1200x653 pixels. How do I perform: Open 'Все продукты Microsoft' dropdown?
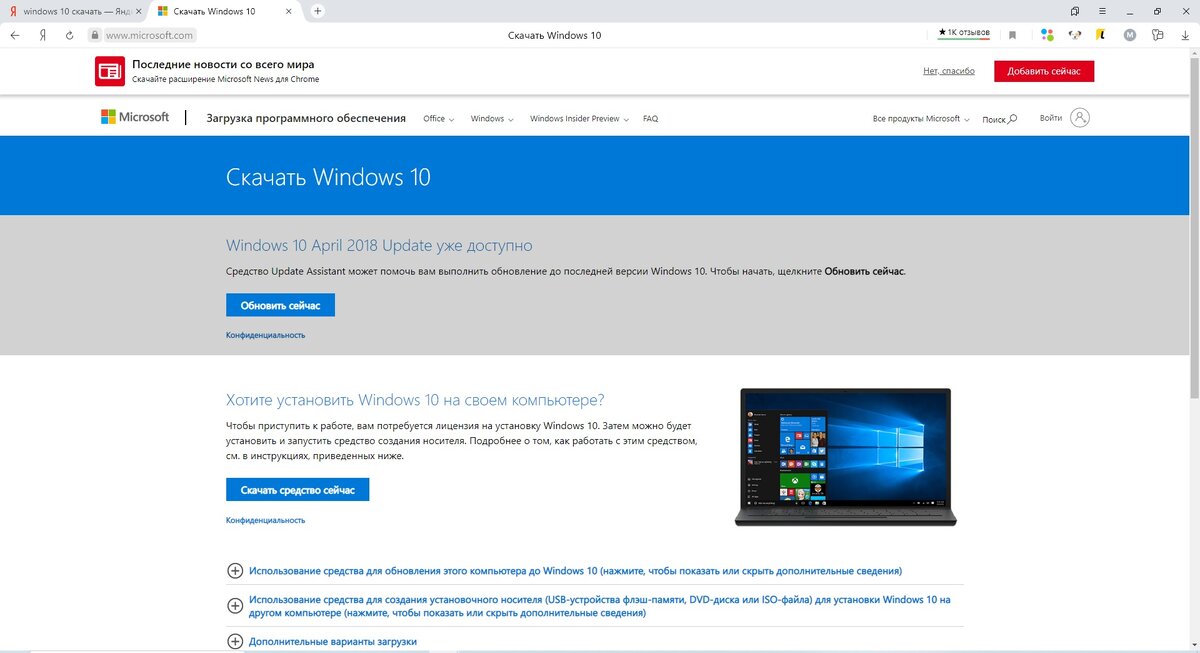[921, 118]
